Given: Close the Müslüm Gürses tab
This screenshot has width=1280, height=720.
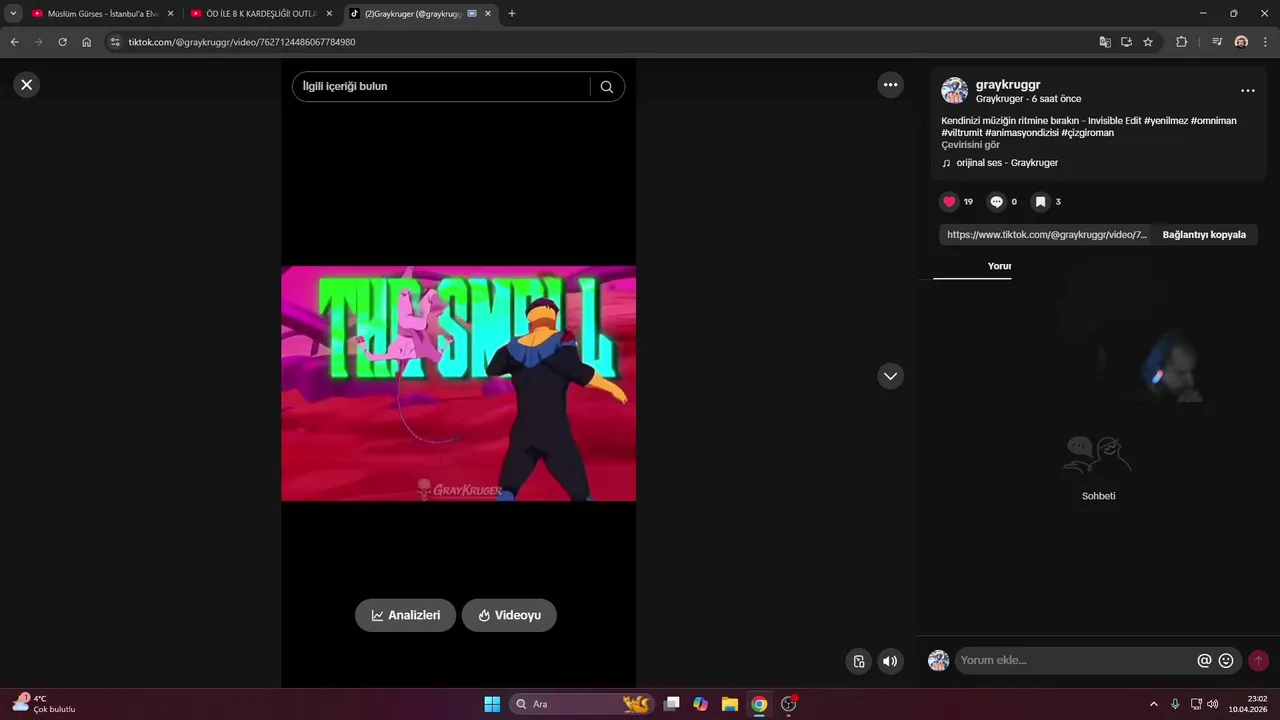Looking at the screenshot, I should pyautogui.click(x=170, y=14).
